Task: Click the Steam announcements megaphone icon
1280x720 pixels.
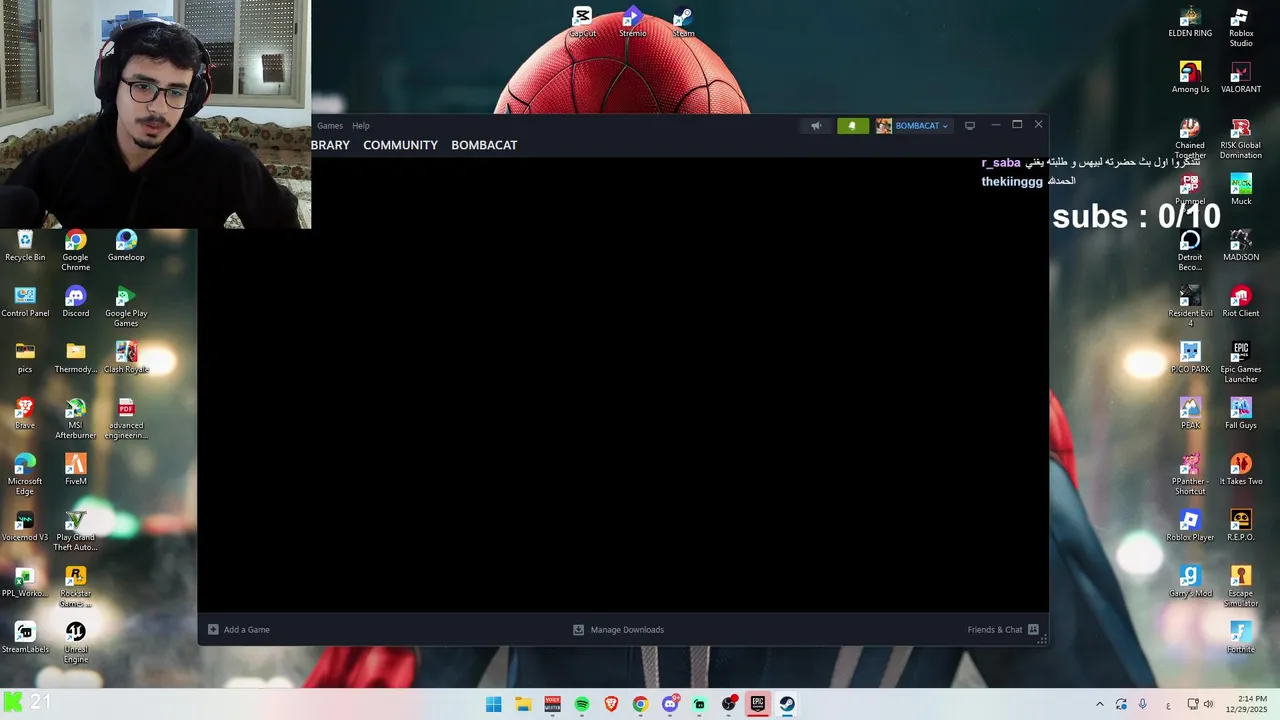Action: pos(816,126)
